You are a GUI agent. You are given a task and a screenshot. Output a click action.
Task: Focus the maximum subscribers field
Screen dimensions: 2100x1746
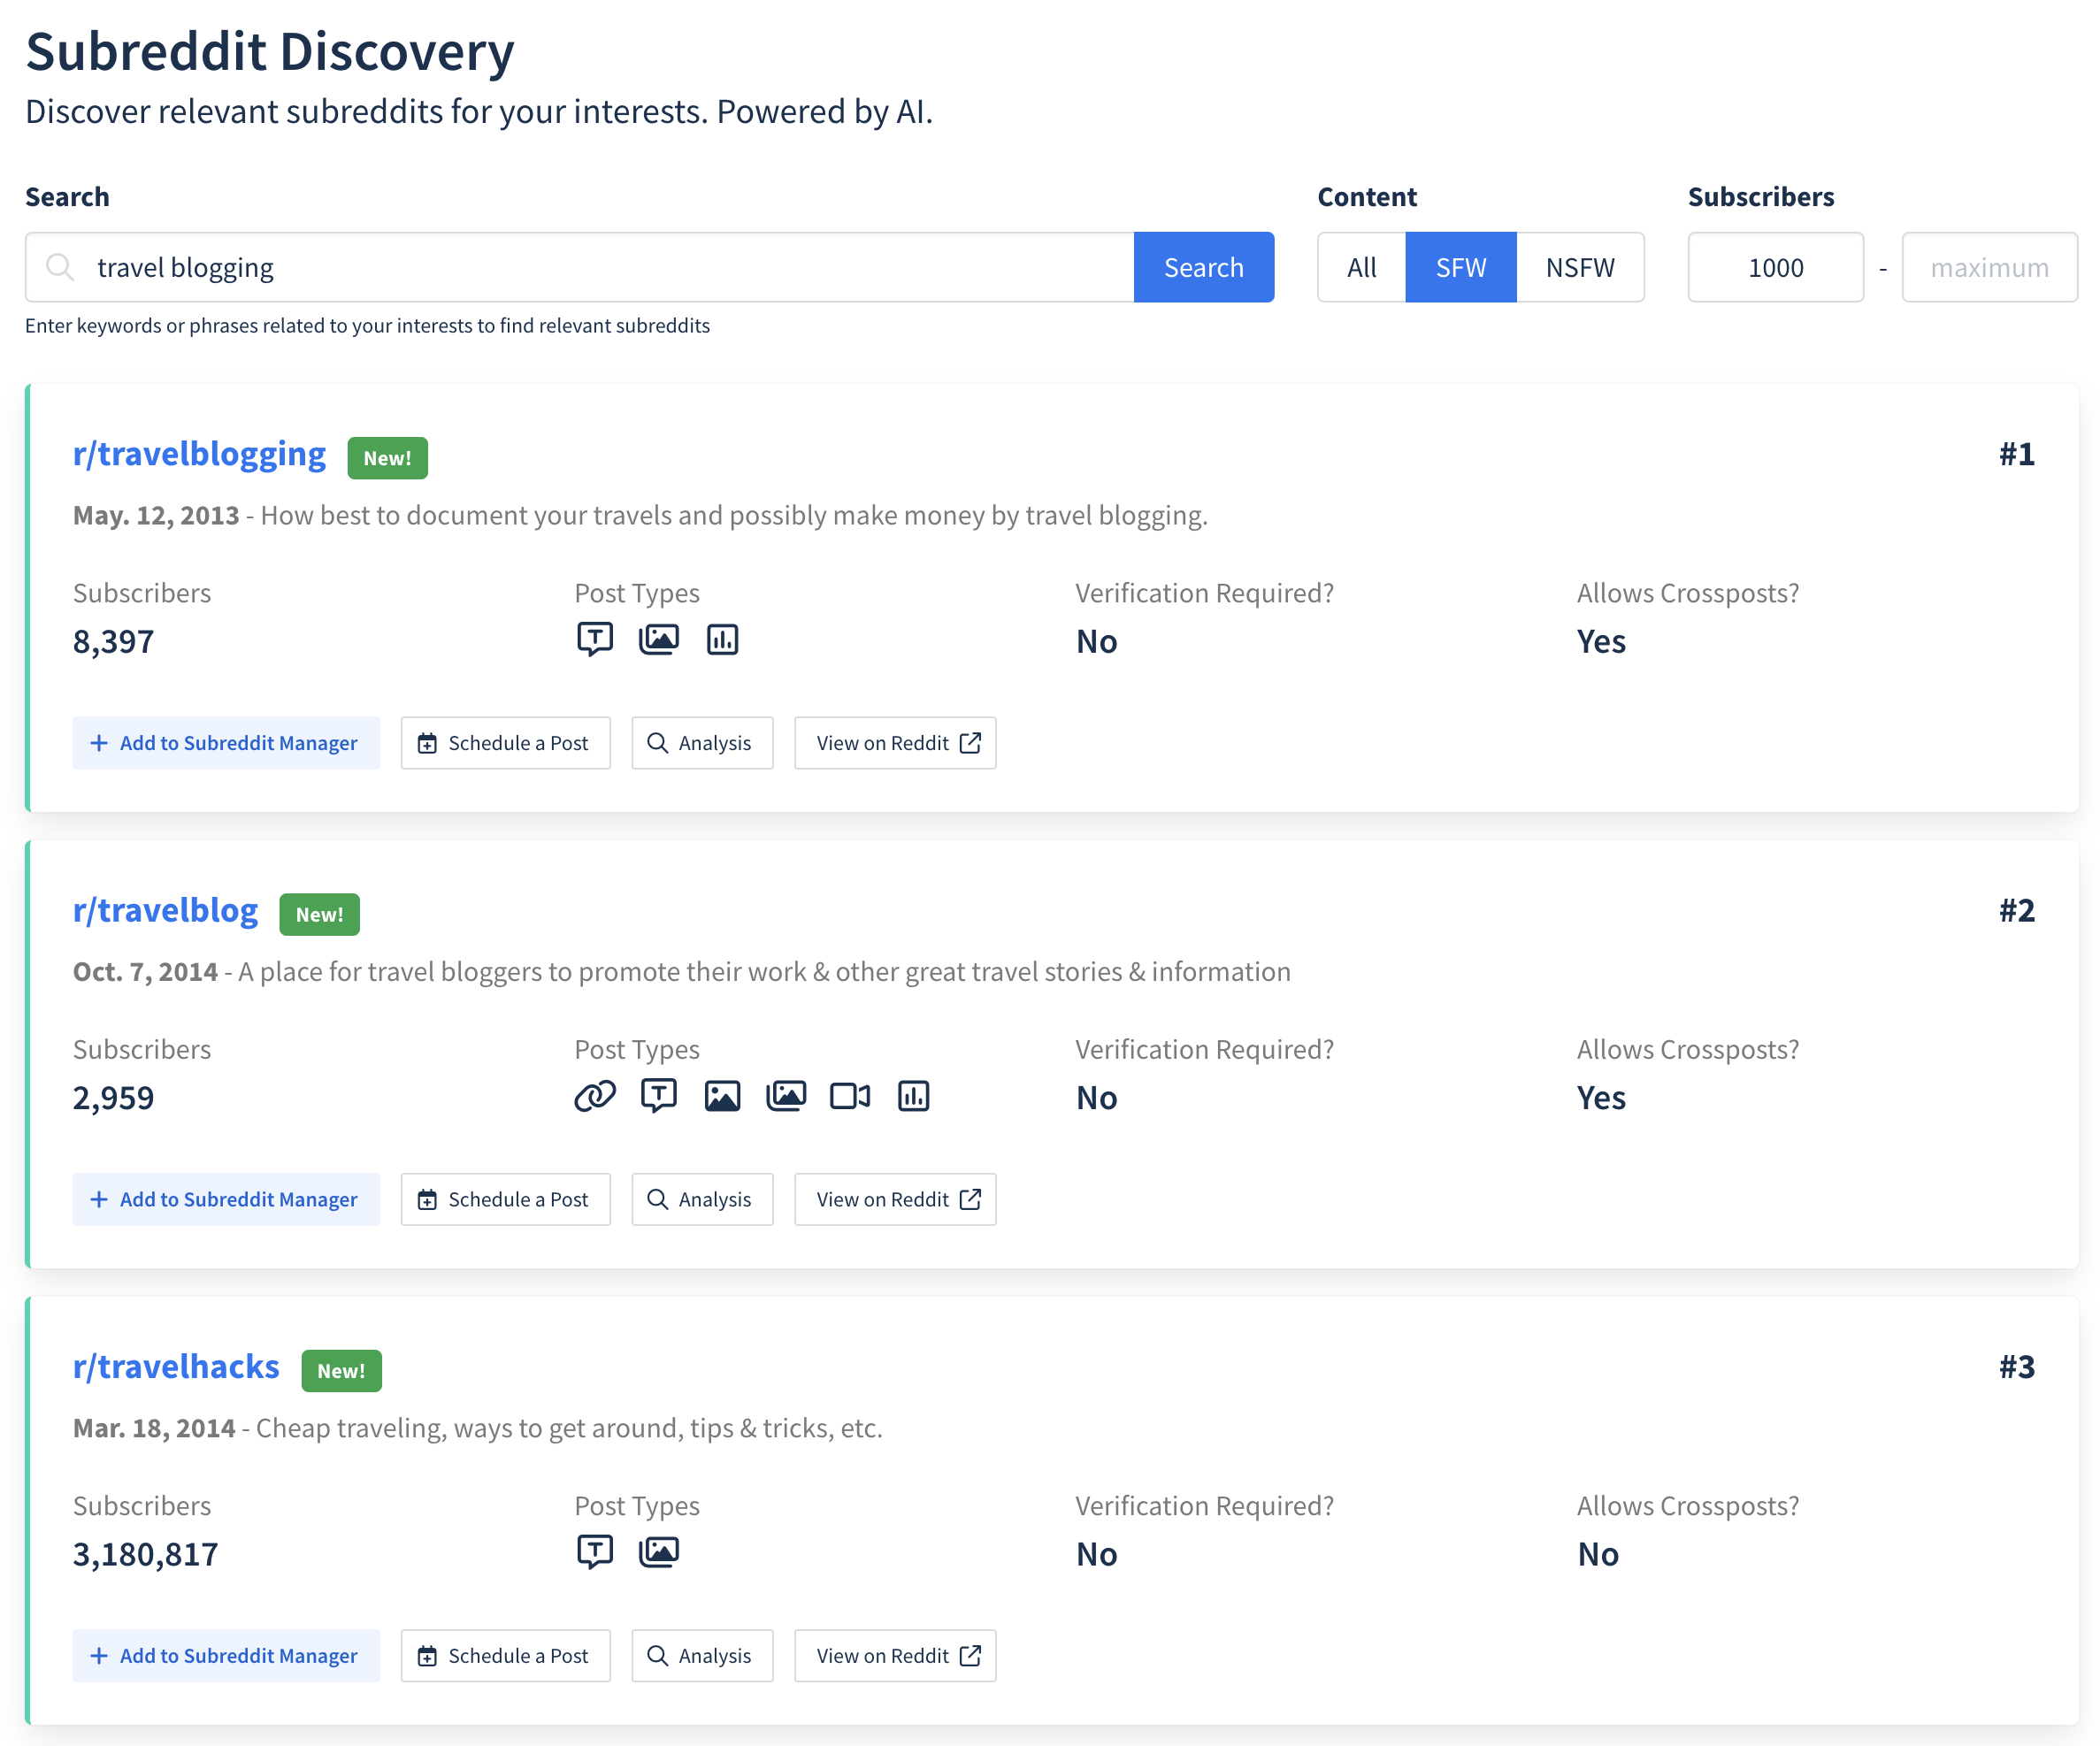[x=1988, y=267]
